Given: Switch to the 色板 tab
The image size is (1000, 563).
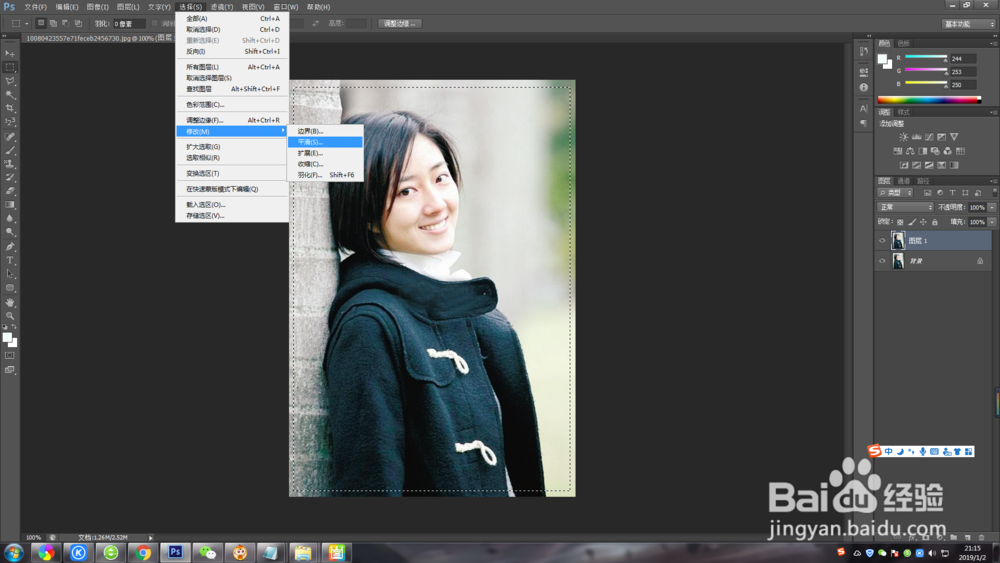Looking at the screenshot, I should [x=904, y=43].
